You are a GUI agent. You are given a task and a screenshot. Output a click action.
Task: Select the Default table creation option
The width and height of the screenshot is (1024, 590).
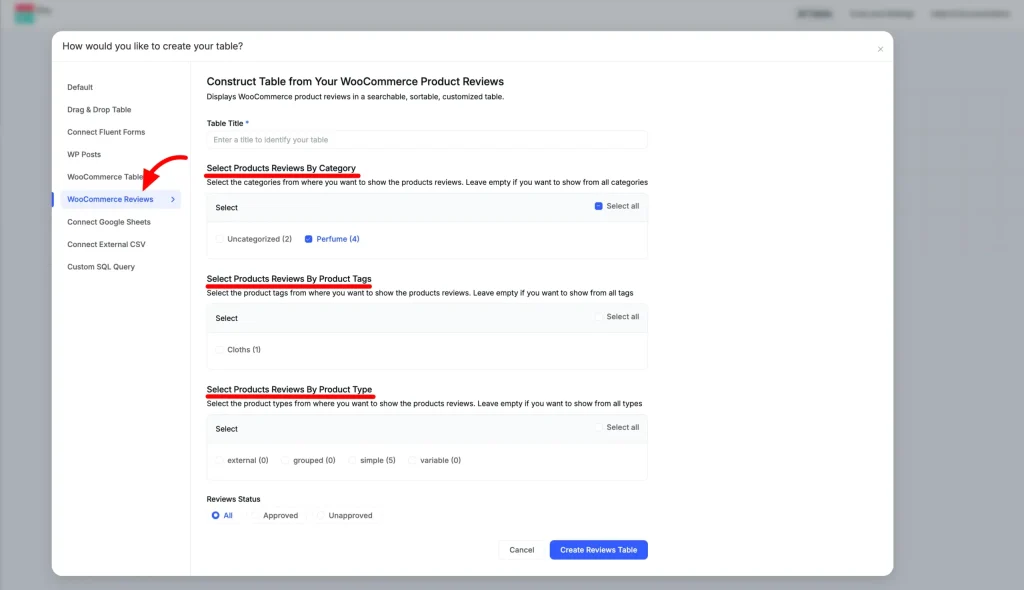(79, 87)
